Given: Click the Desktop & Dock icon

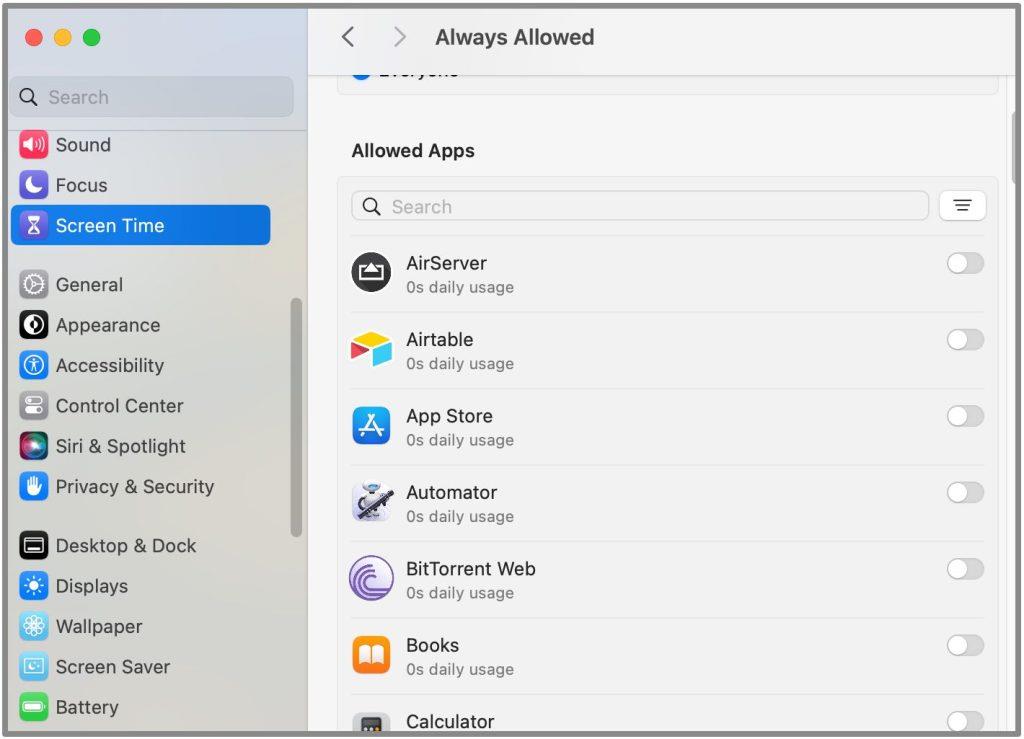Looking at the screenshot, I should click(33, 546).
